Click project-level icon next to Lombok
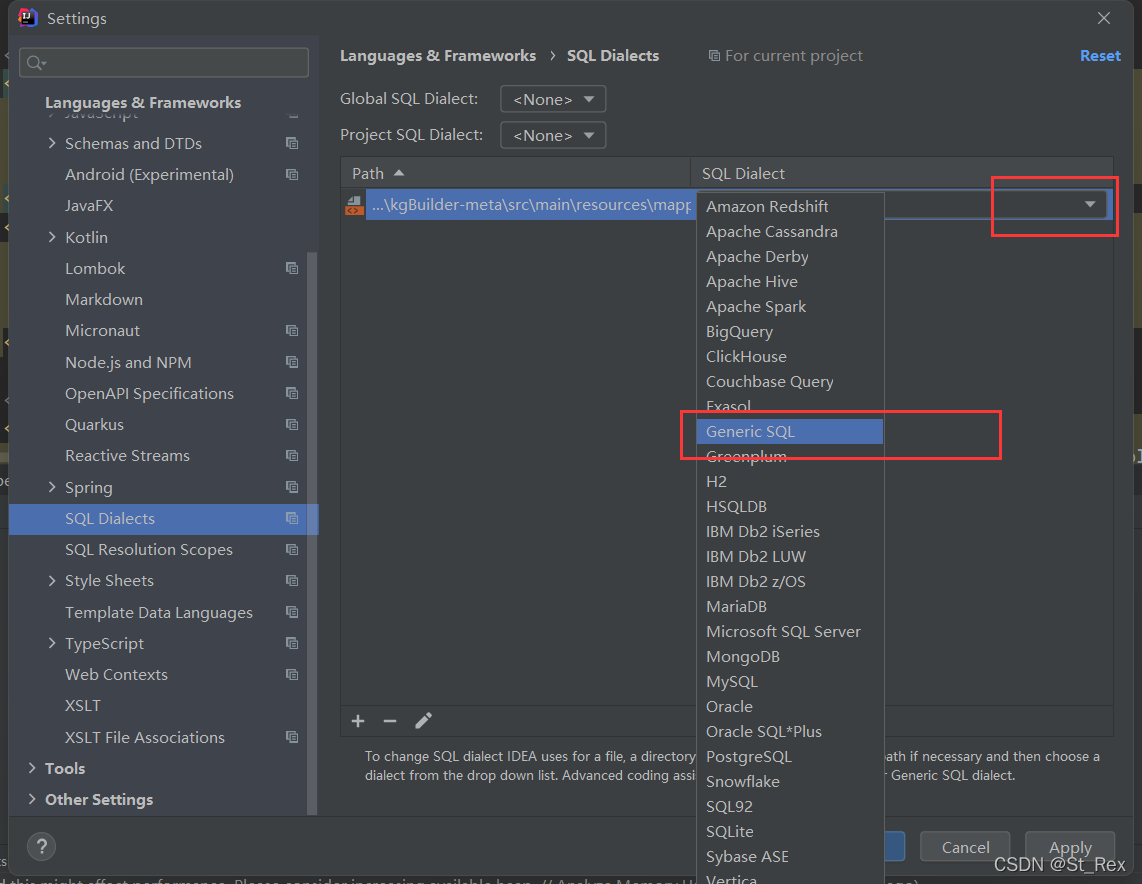This screenshot has width=1142, height=884. (292, 269)
